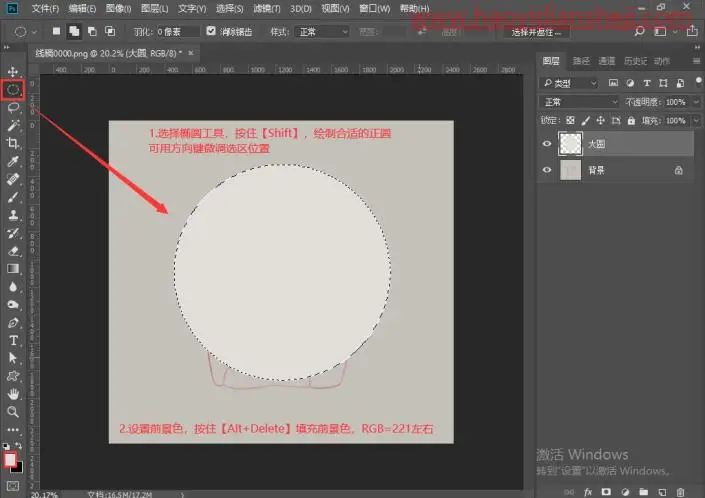Viewport: 705px width, 498px height.
Task: Close the 线稿0000.png document tab
Action: tap(191, 53)
